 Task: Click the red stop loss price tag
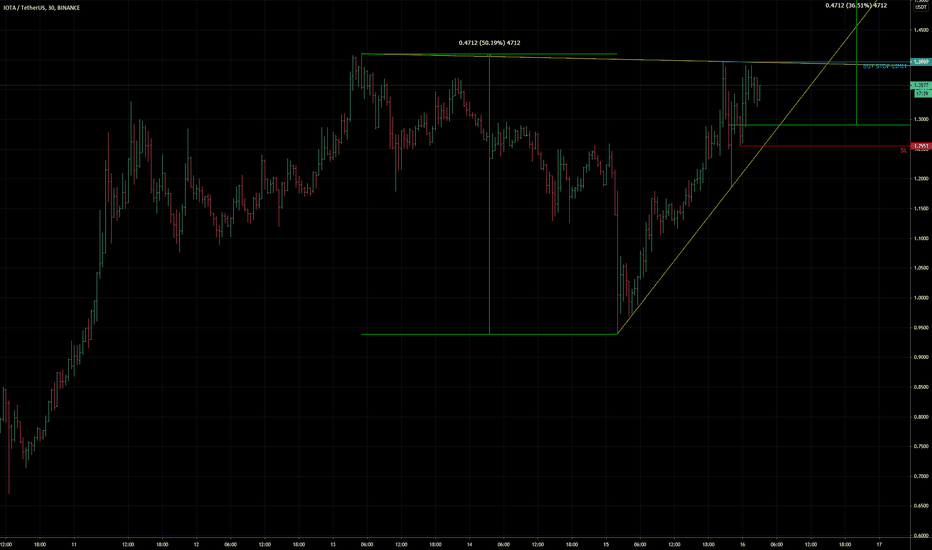[x=921, y=146]
